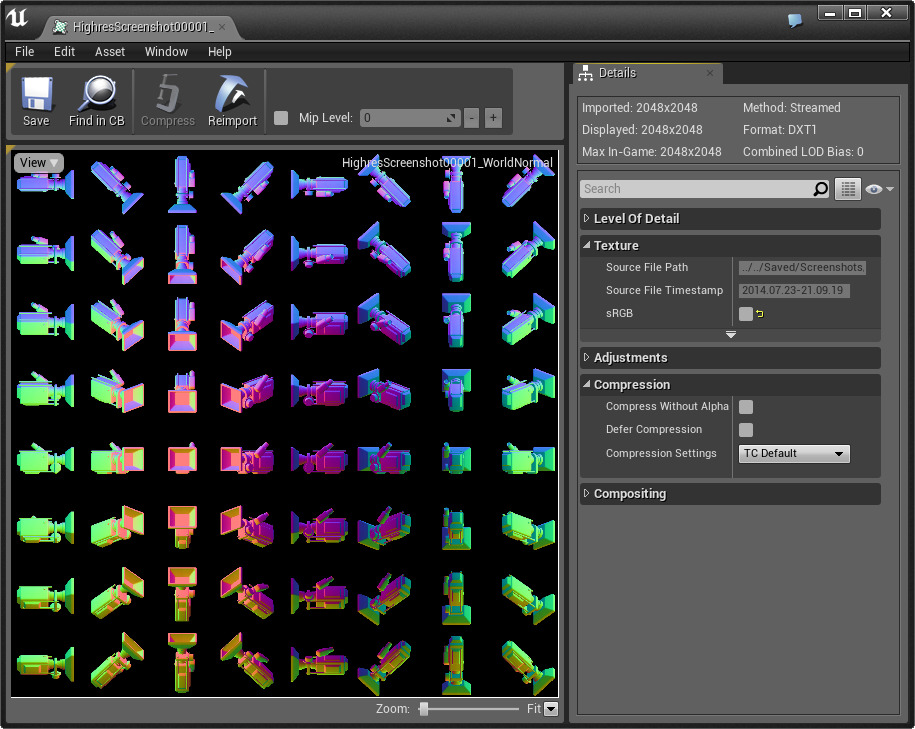The height and width of the screenshot is (729, 915).
Task: Click the yellow reset arrow beside sRGB
Action: coord(760,314)
